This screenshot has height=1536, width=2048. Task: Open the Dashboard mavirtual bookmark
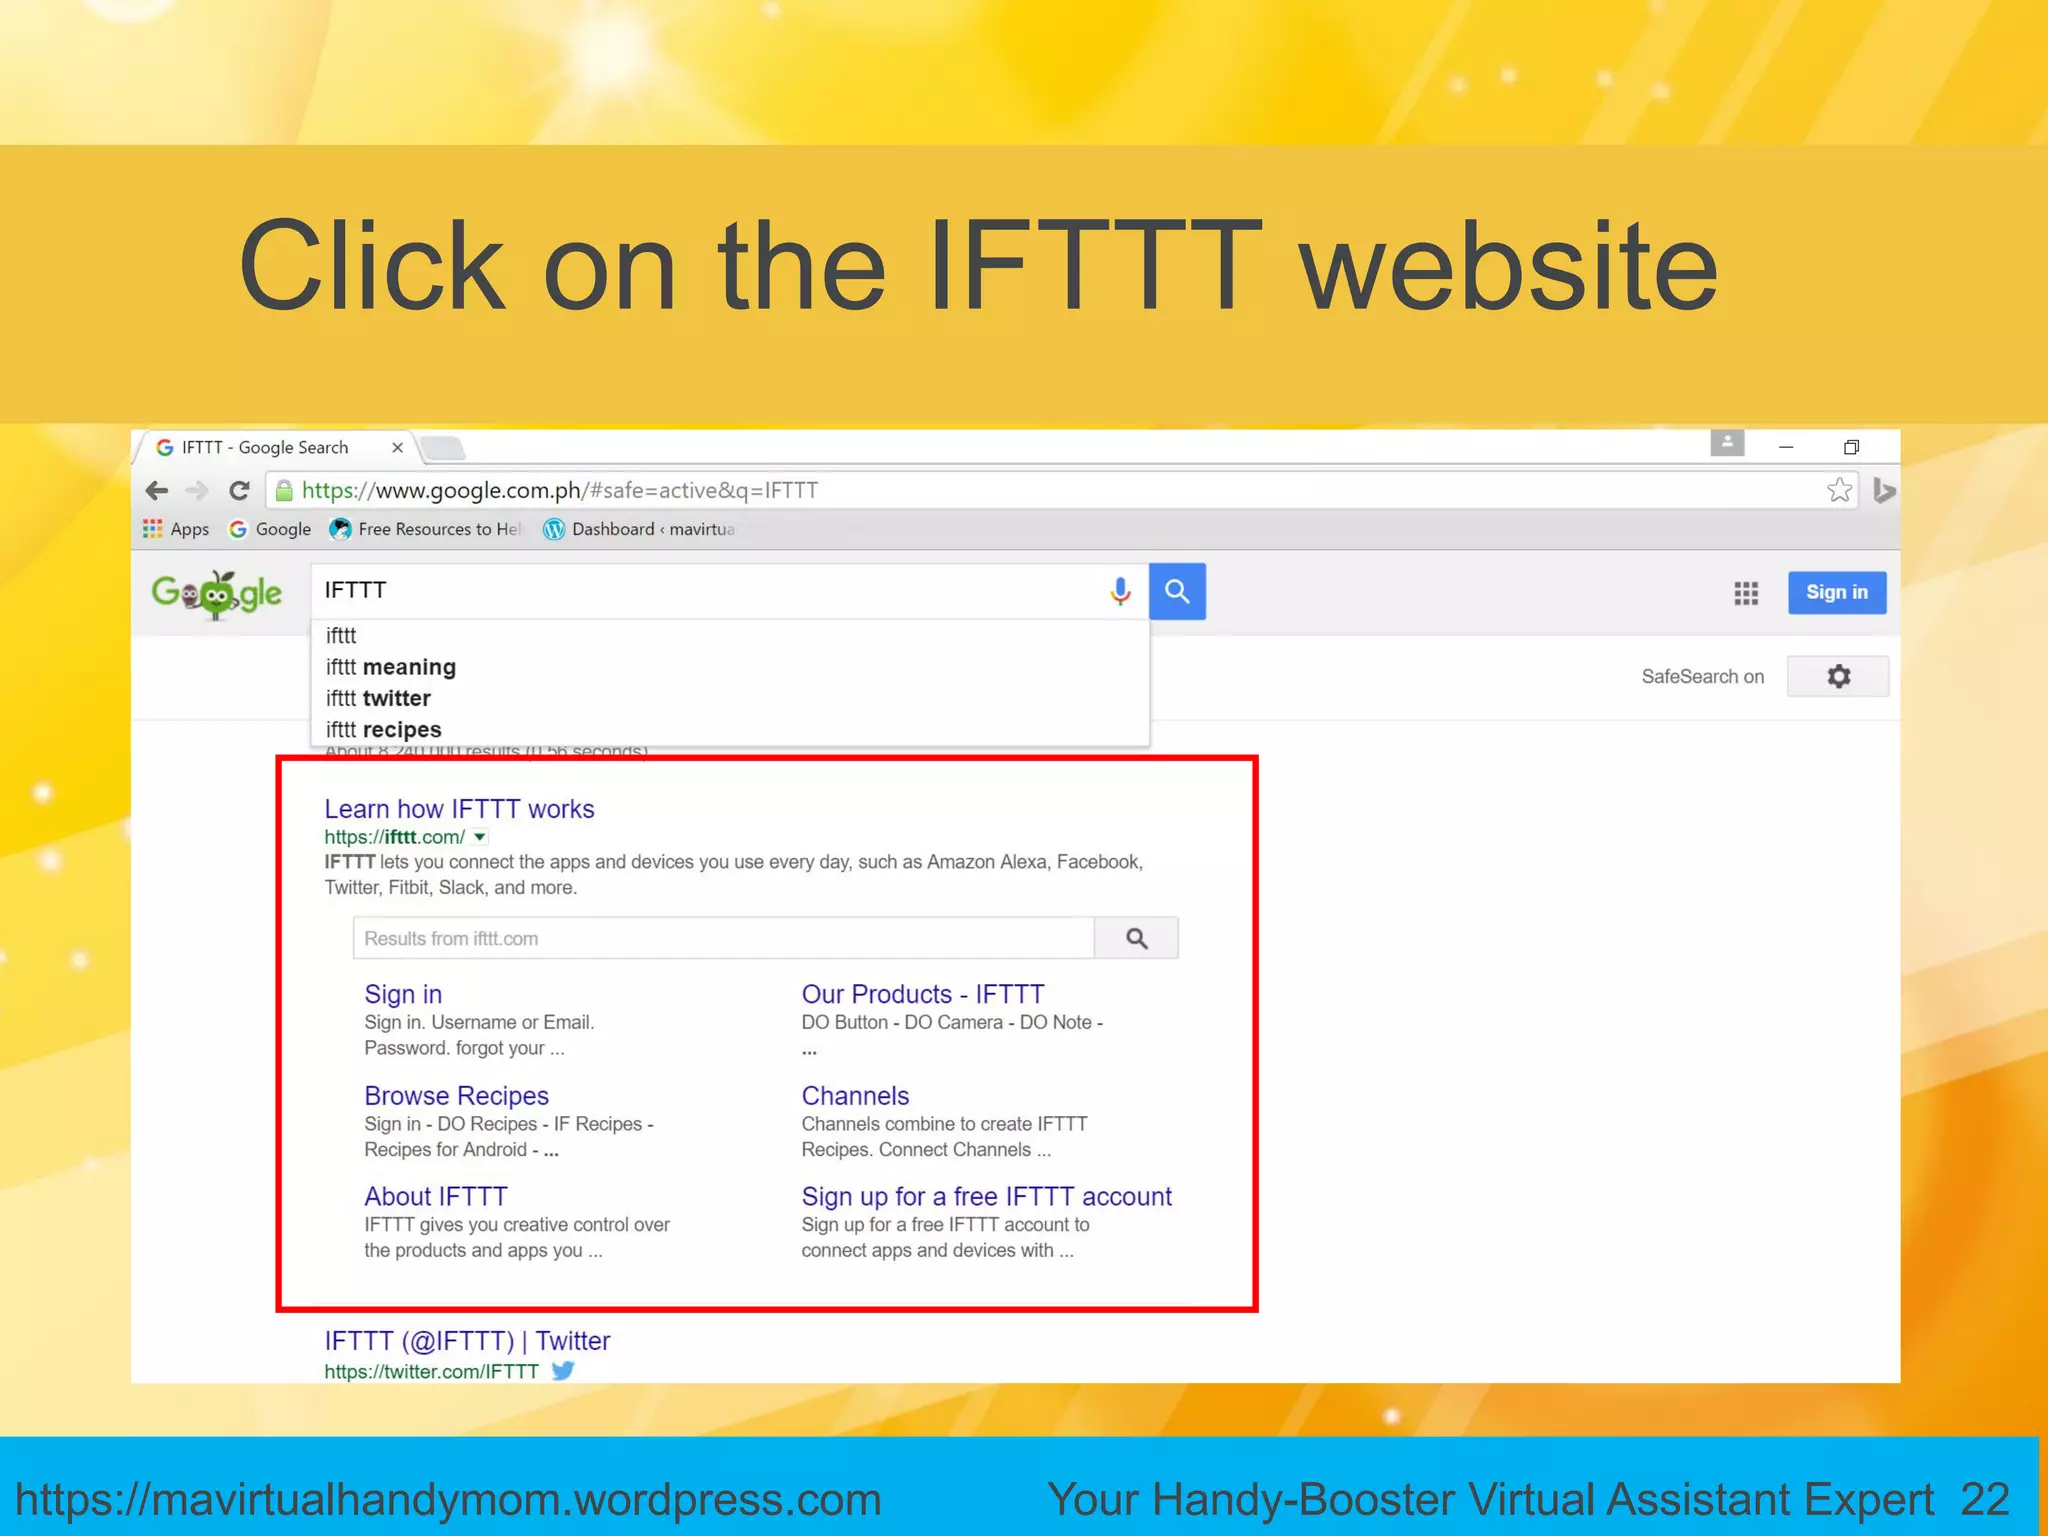click(x=639, y=529)
